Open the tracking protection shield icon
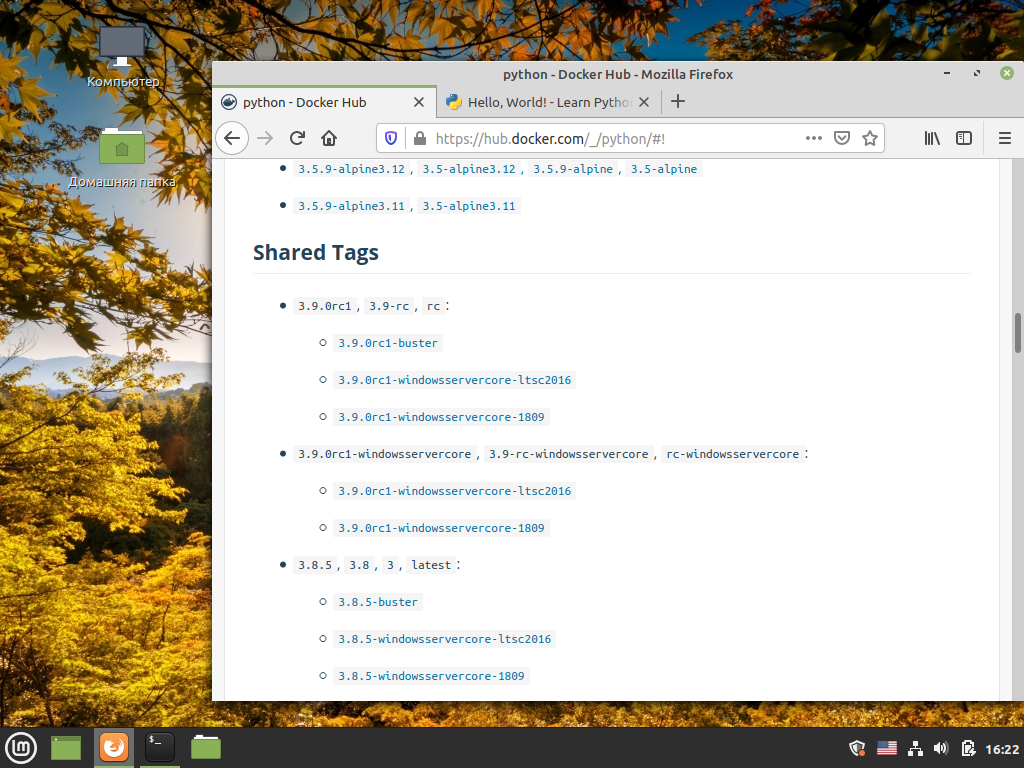Viewport: 1024px width, 768px height. tap(391, 138)
